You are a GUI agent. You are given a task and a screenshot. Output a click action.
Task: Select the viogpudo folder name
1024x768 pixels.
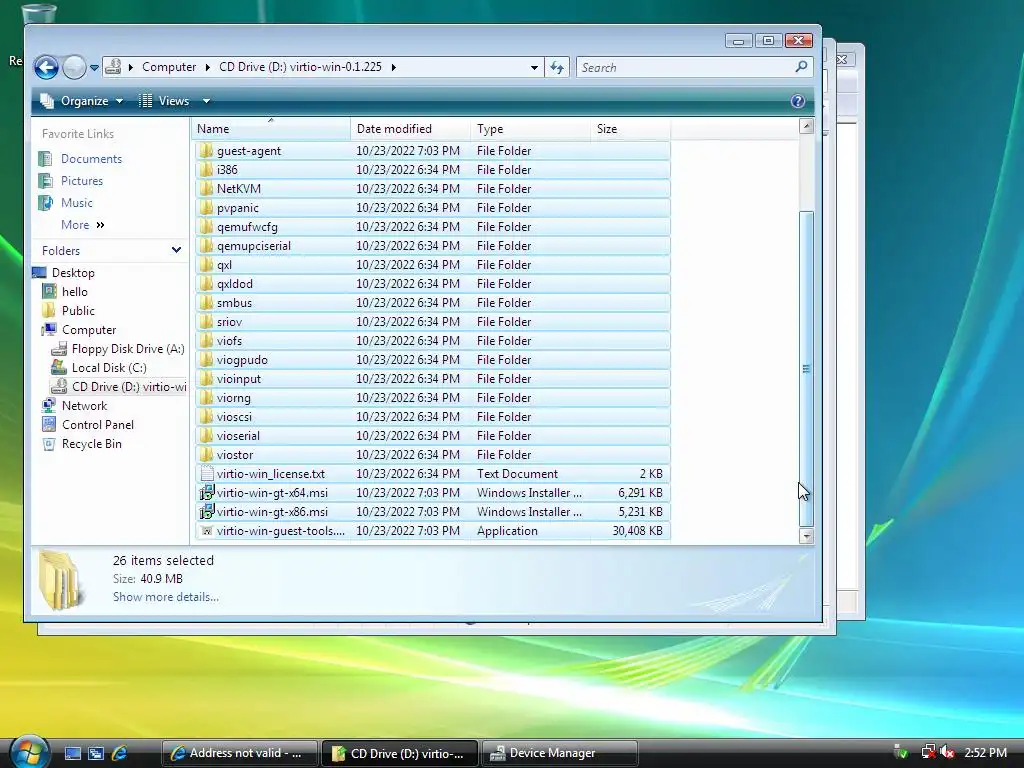pyautogui.click(x=242, y=360)
